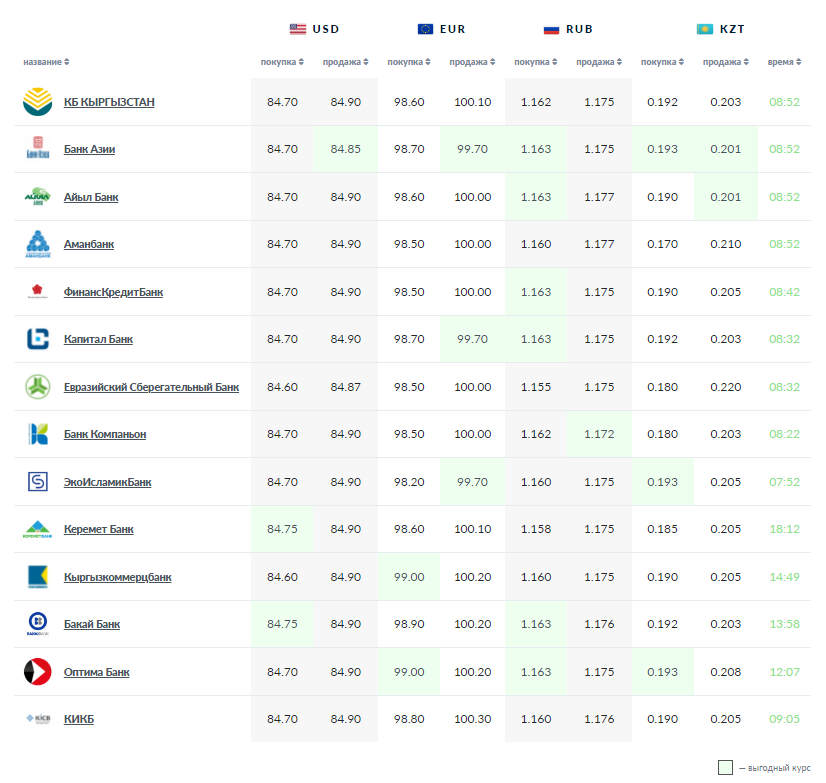Sort table by название column
This screenshot has width=826, height=783.
coord(46,62)
